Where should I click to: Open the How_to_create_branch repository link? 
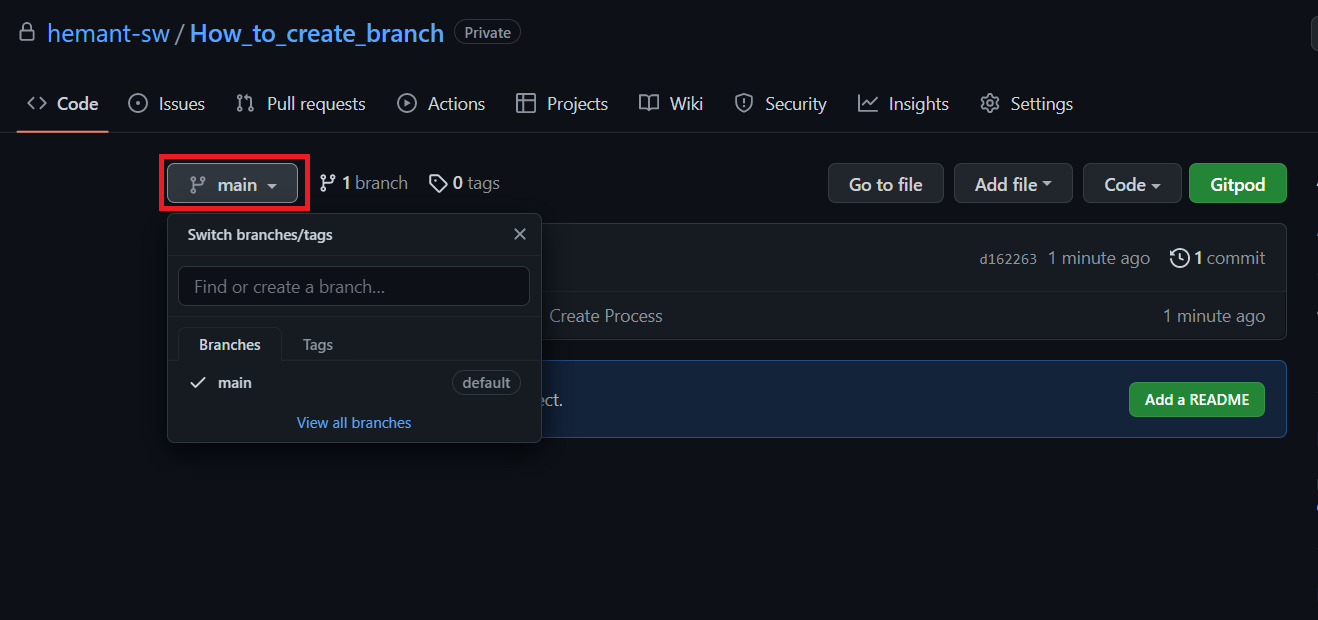point(316,33)
